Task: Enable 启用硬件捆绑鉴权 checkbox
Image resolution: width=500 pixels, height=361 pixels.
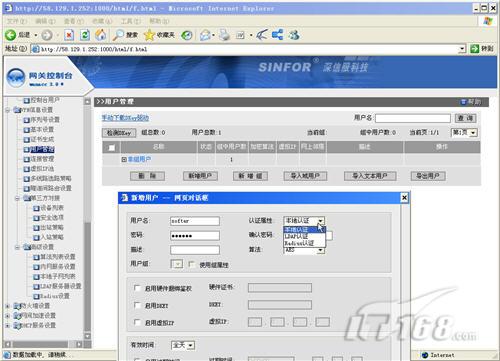Action: tap(137, 288)
